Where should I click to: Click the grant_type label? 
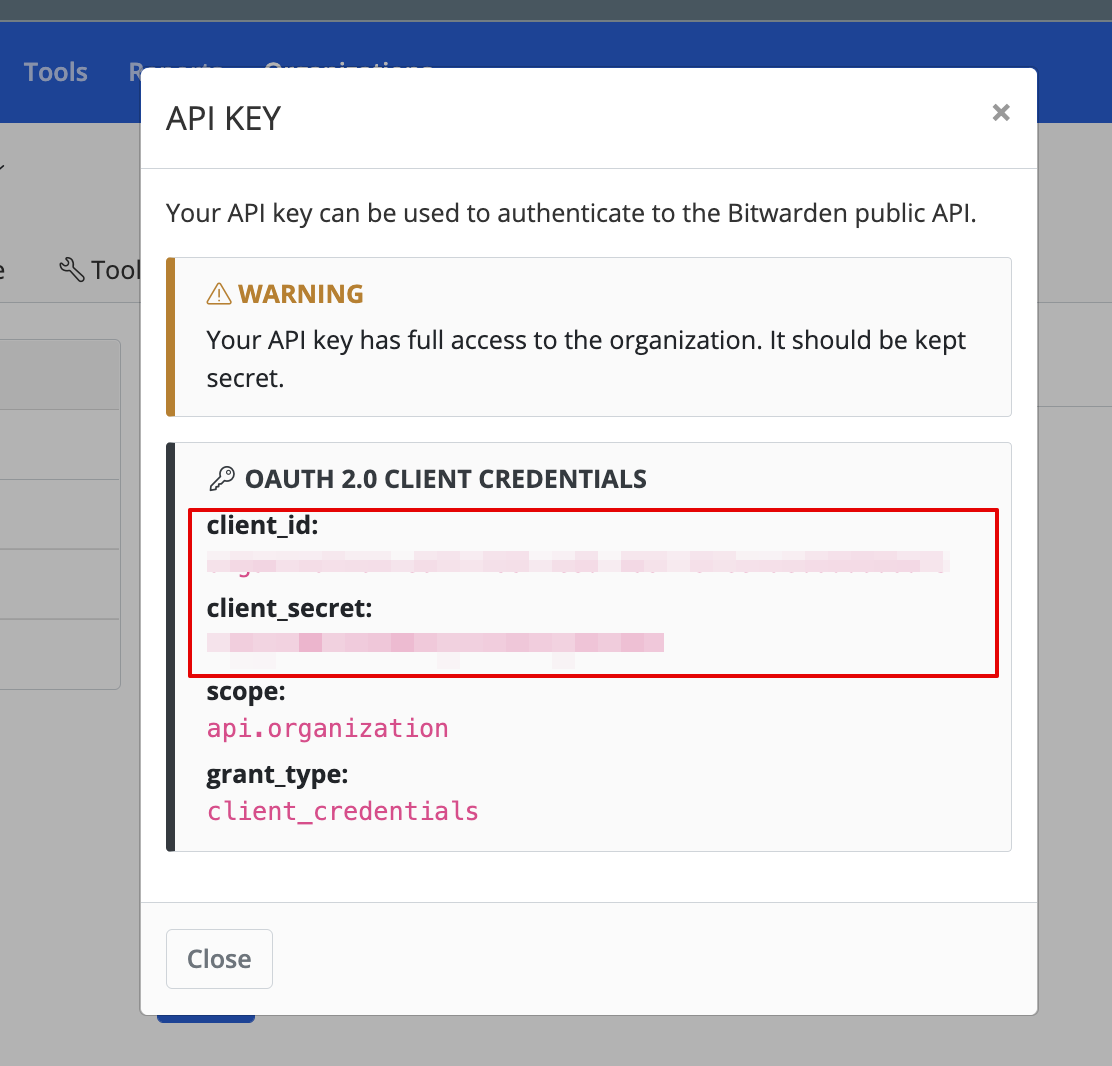277,775
